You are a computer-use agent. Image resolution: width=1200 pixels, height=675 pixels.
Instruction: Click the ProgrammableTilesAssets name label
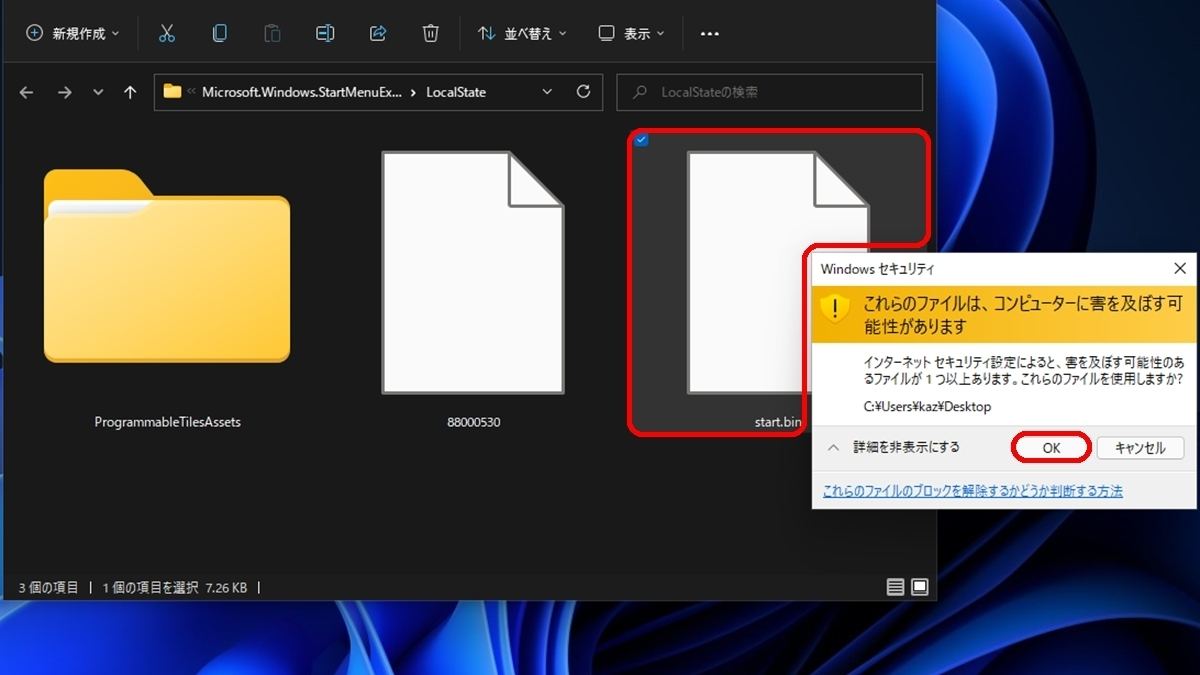pyautogui.click(x=167, y=422)
